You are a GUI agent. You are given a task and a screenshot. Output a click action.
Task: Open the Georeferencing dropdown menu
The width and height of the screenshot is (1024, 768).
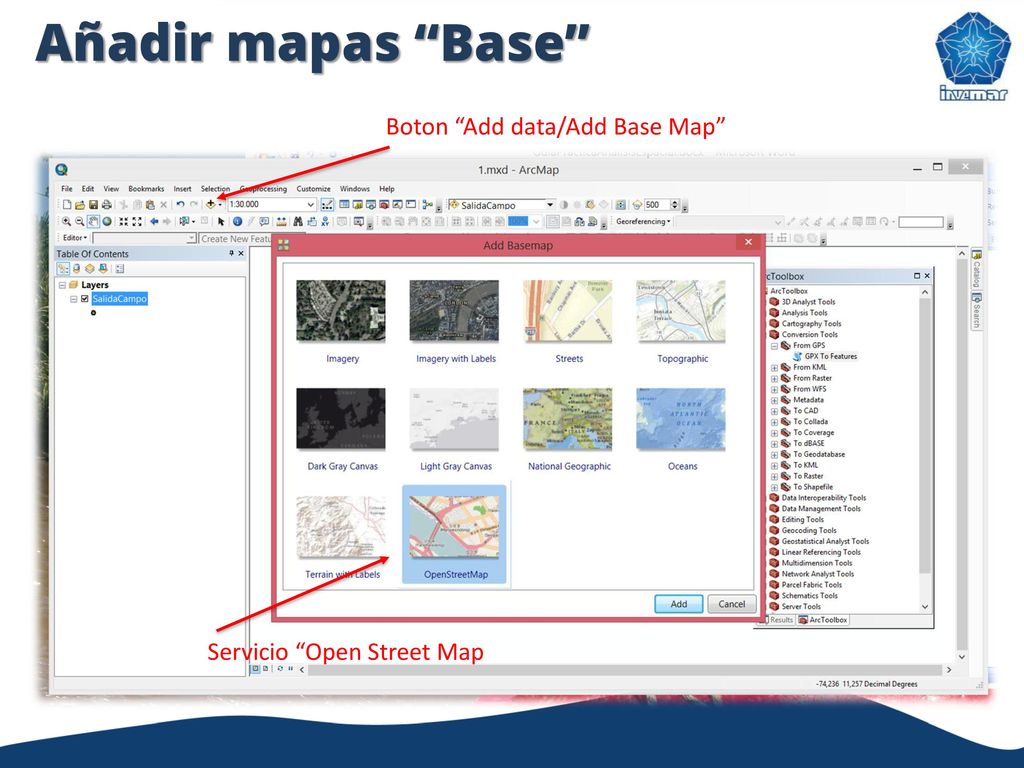(x=643, y=221)
